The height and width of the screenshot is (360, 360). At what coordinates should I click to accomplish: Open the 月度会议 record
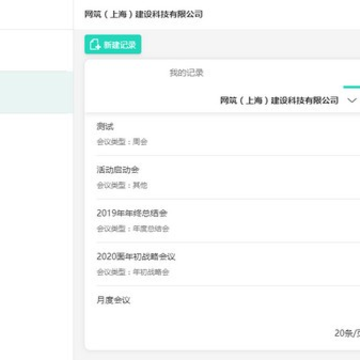[113, 300]
